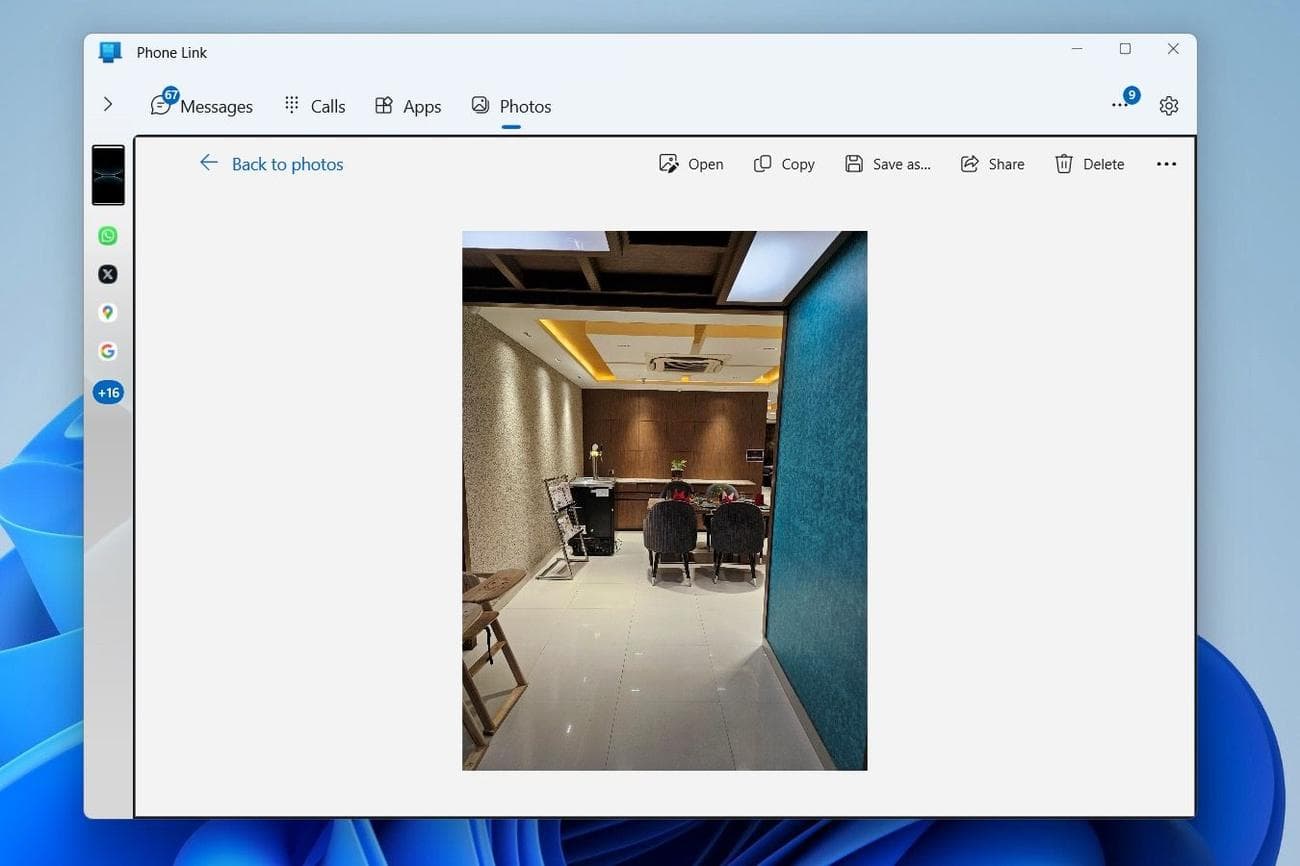Click Save as... to save photo
The width and height of the screenshot is (1300, 866).
click(888, 164)
